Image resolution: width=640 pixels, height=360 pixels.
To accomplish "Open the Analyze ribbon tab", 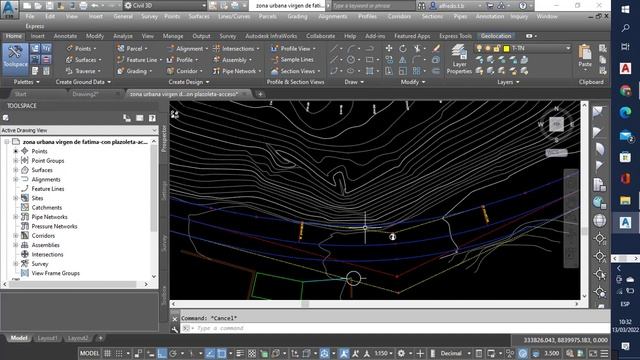I will point(123,36).
